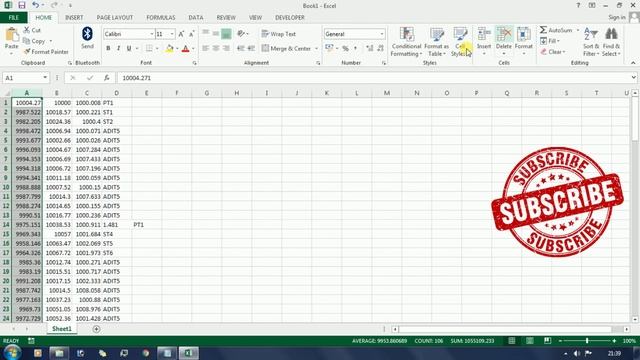
Task: Click the Save icon in quick access toolbar
Action: (22, 5)
